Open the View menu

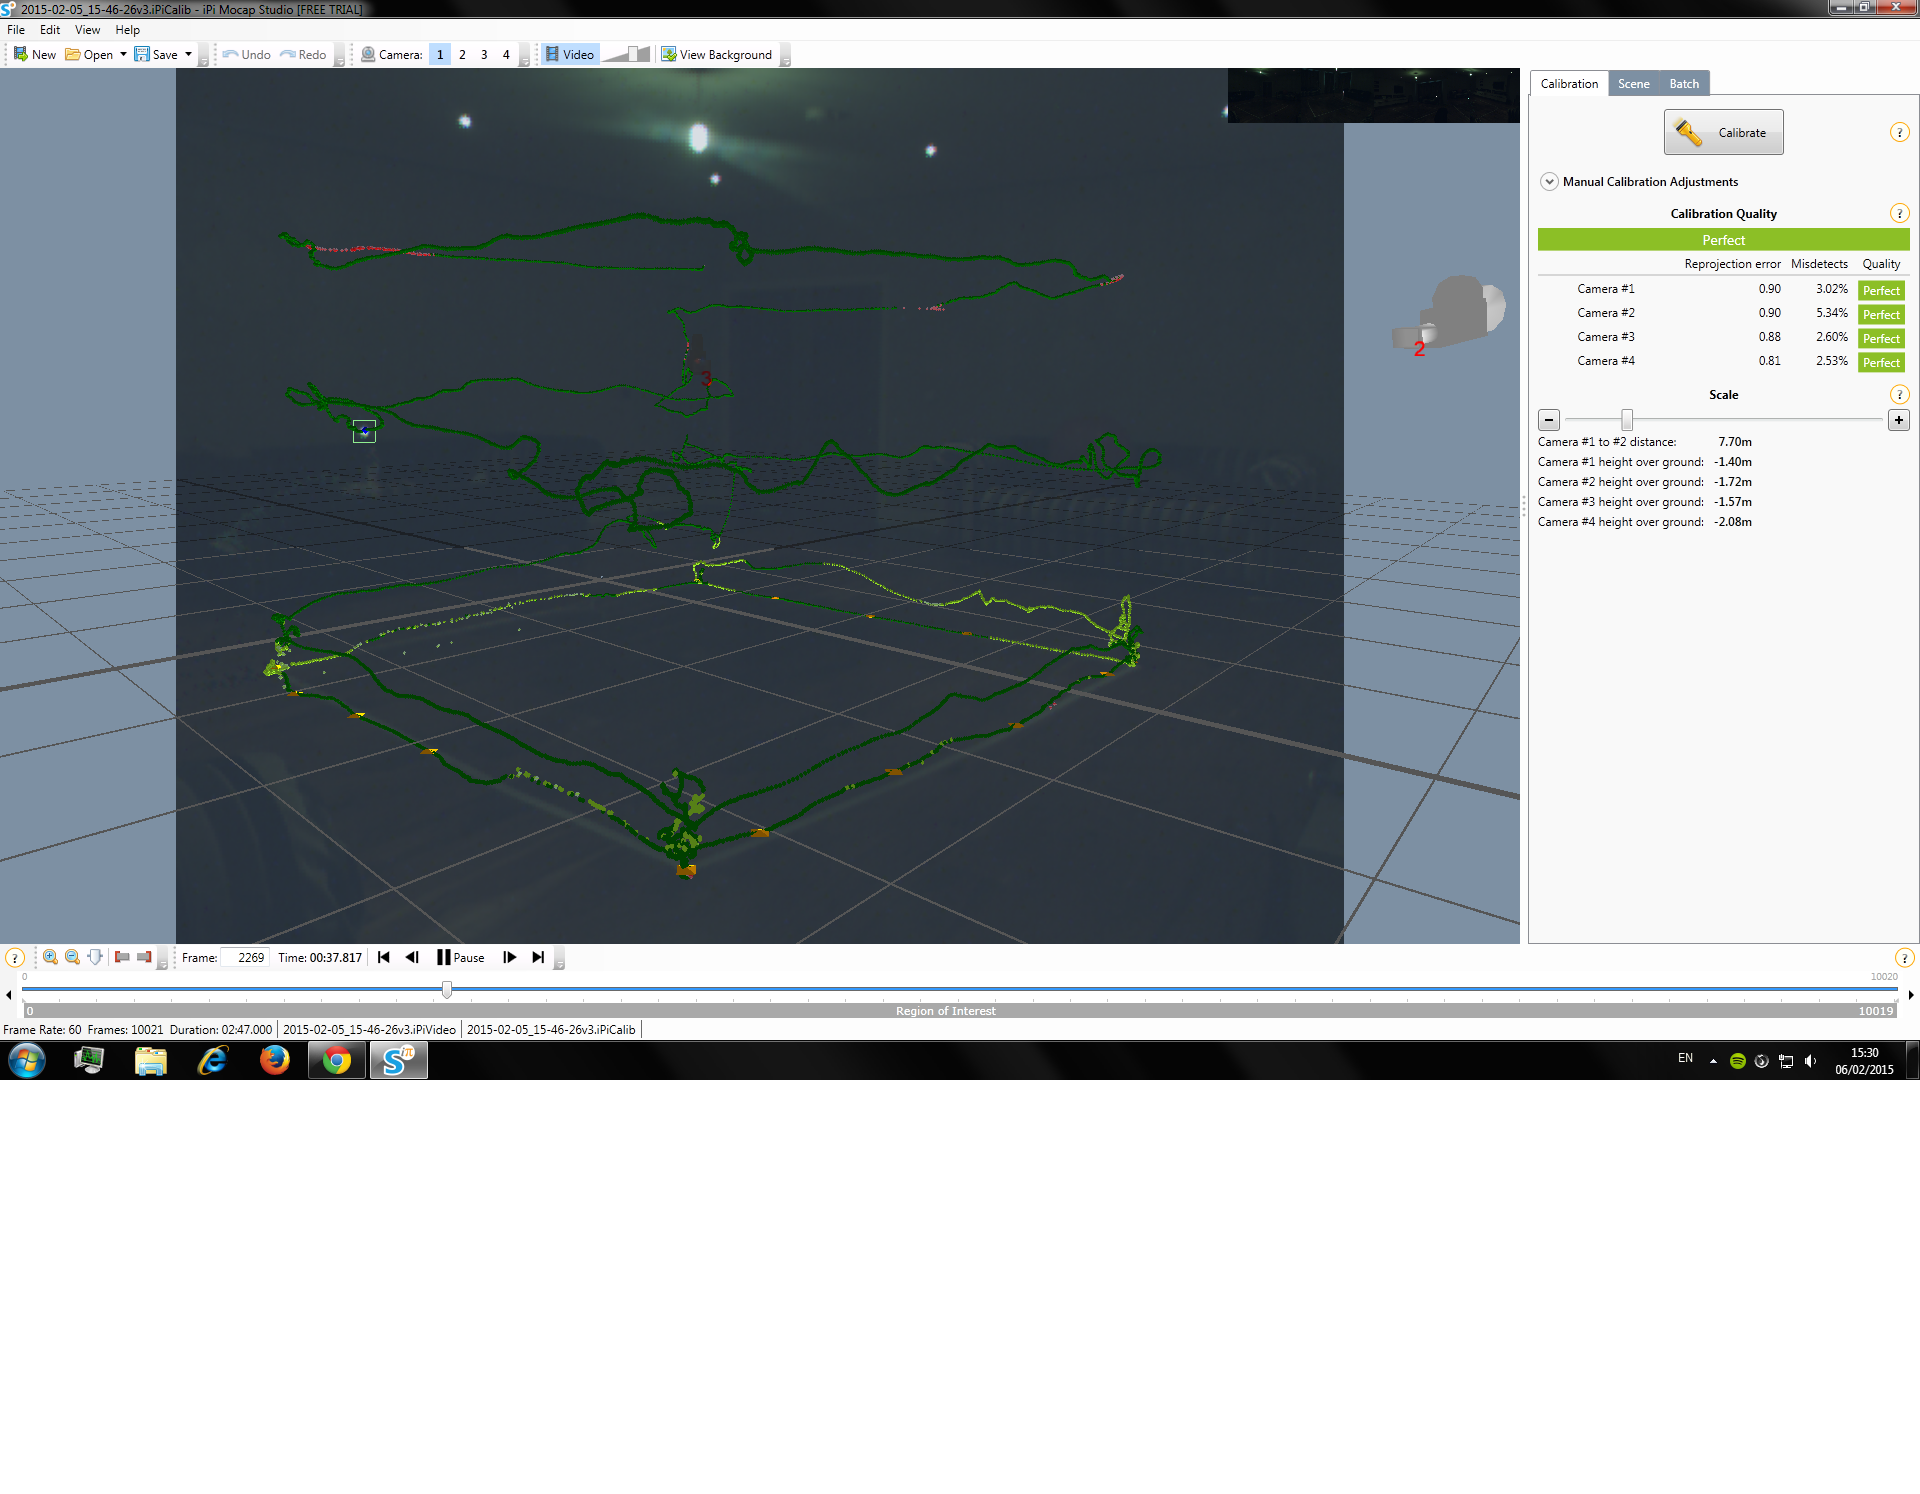point(87,29)
